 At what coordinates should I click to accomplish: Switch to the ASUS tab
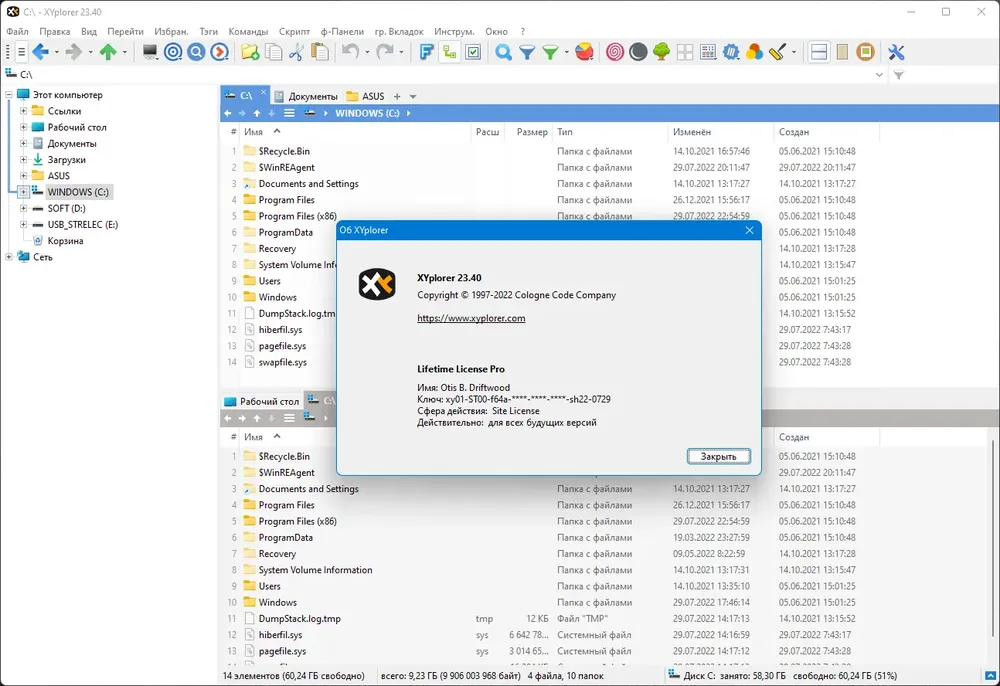pos(366,96)
